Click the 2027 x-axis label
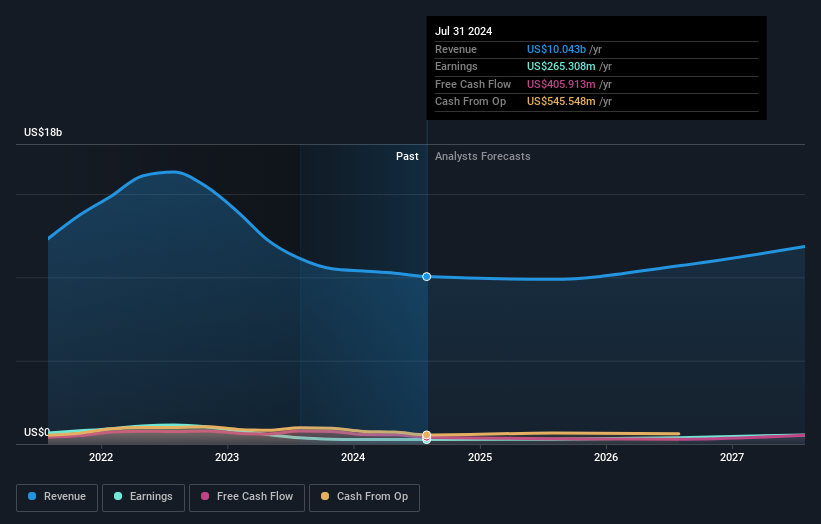Screen dimensions: 821x524 point(731,457)
